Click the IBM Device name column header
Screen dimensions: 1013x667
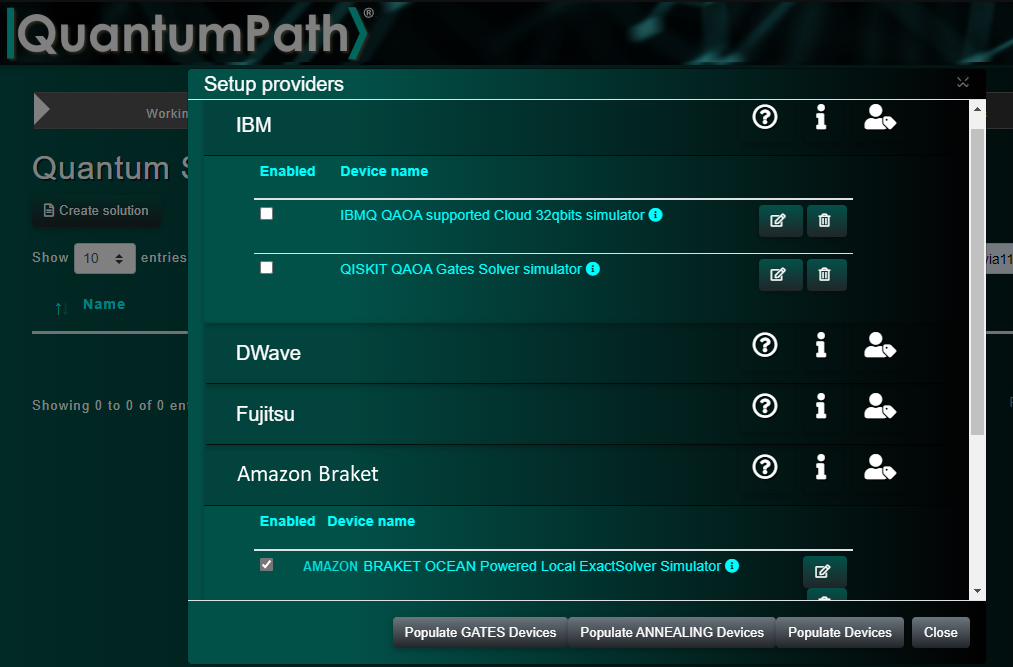pyautogui.click(x=384, y=171)
